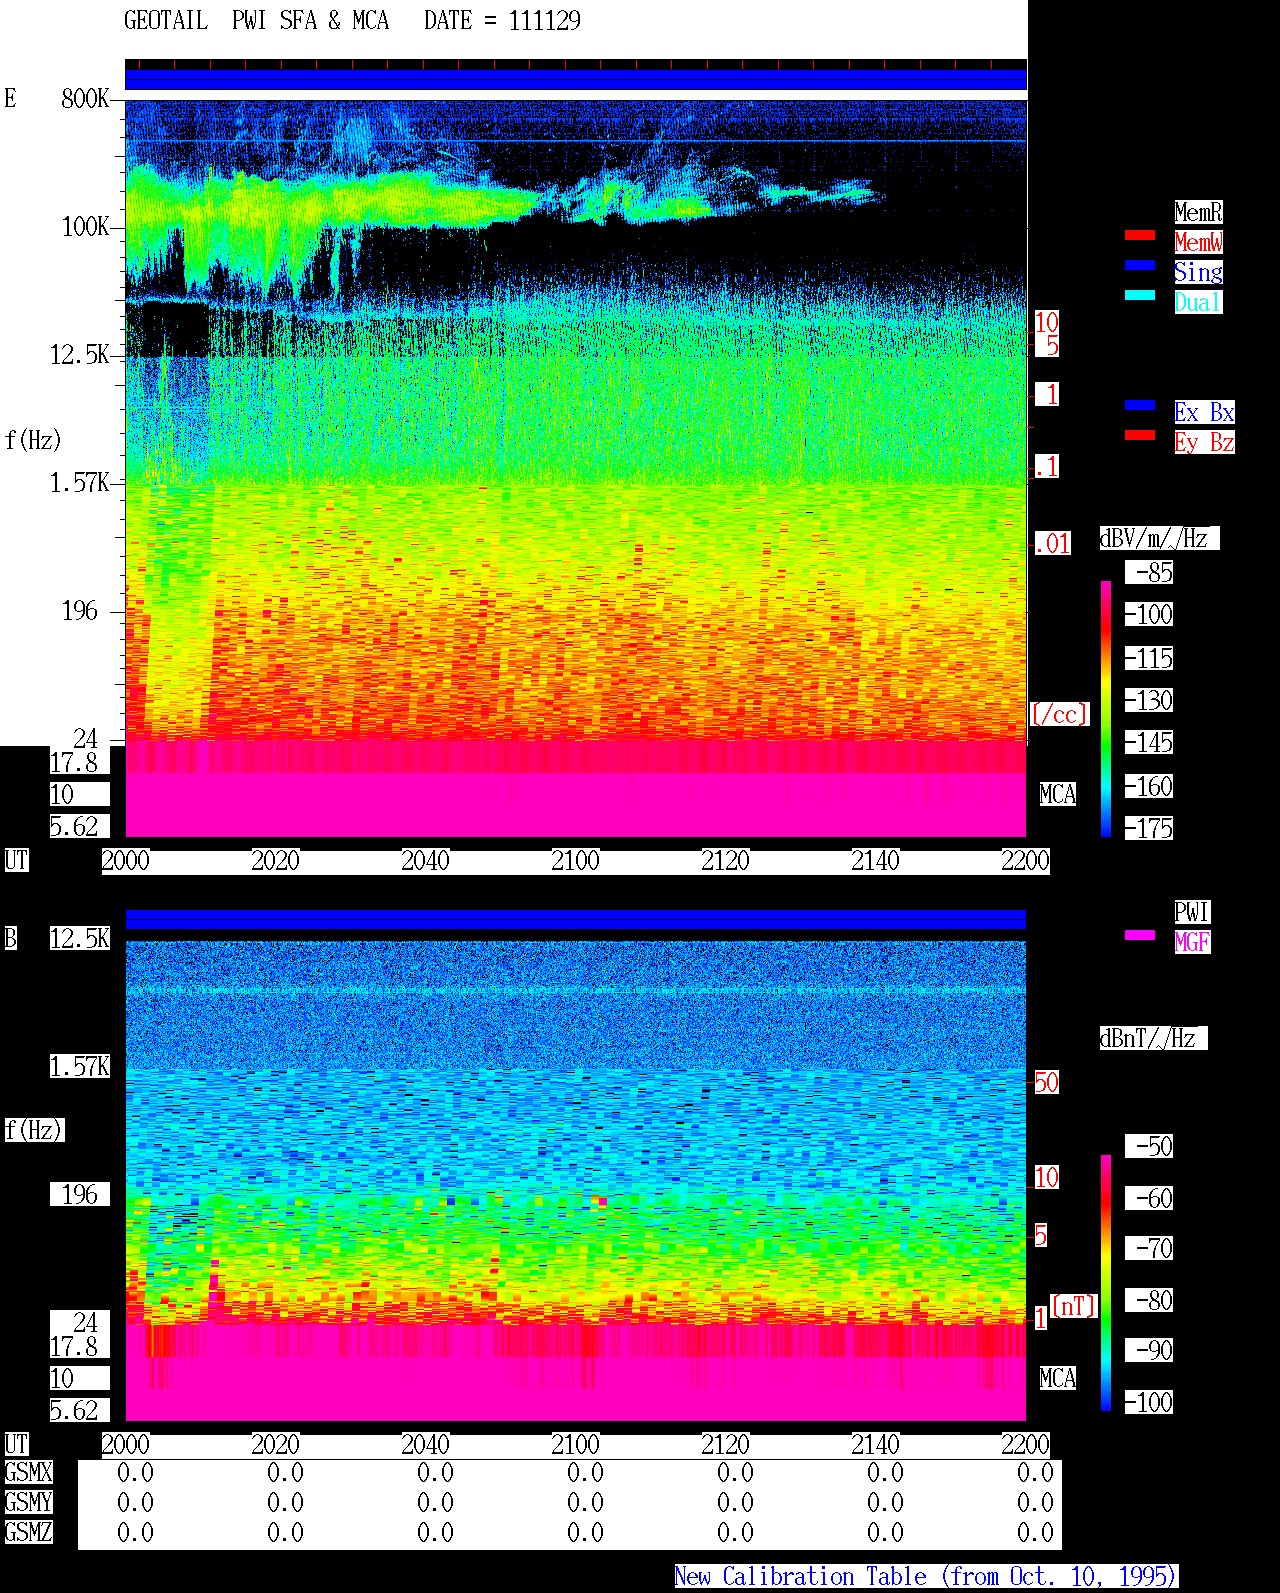
Task: Click the magenta MGF legend swatch
Action: click(1139, 936)
